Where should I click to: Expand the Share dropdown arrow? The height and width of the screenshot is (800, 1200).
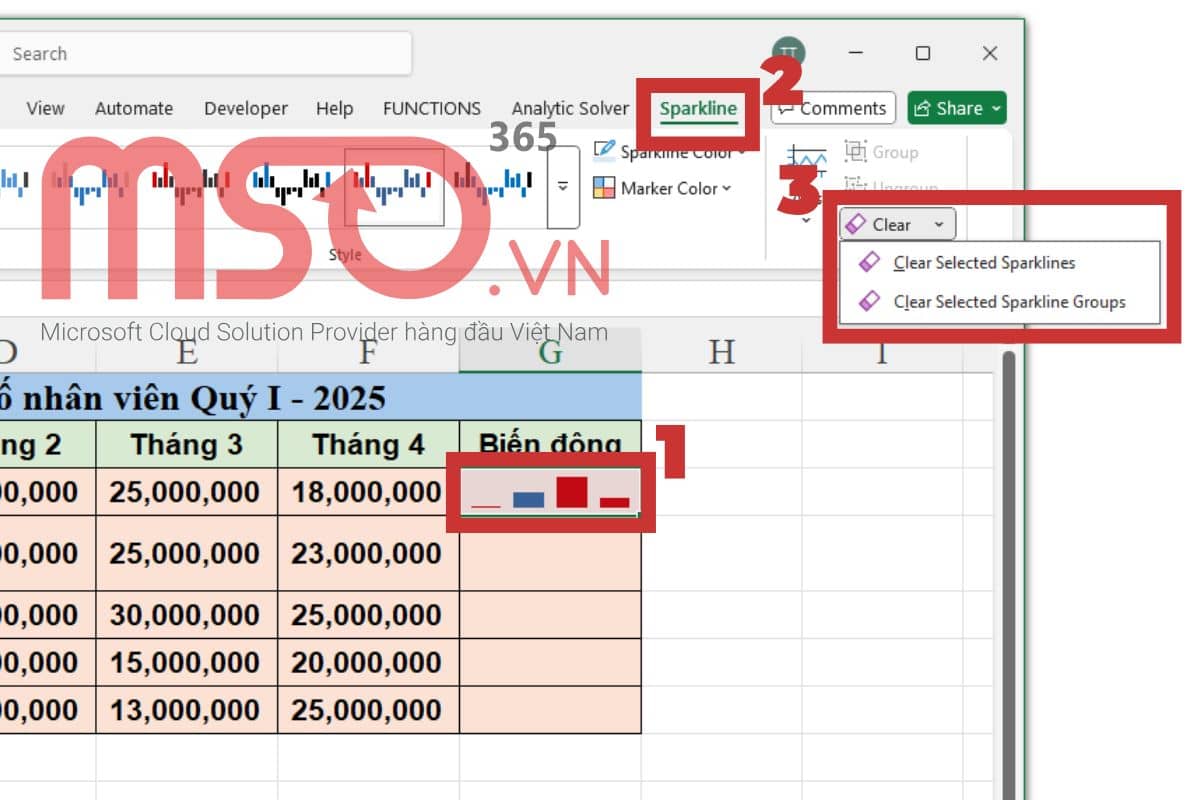point(994,108)
